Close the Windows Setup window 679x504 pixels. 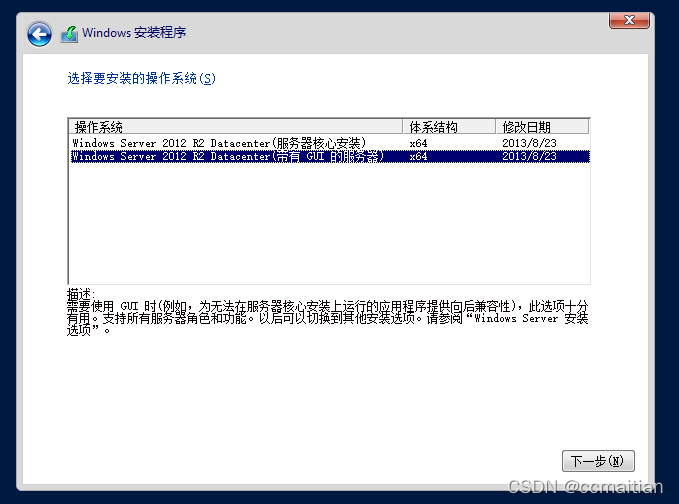[629, 20]
